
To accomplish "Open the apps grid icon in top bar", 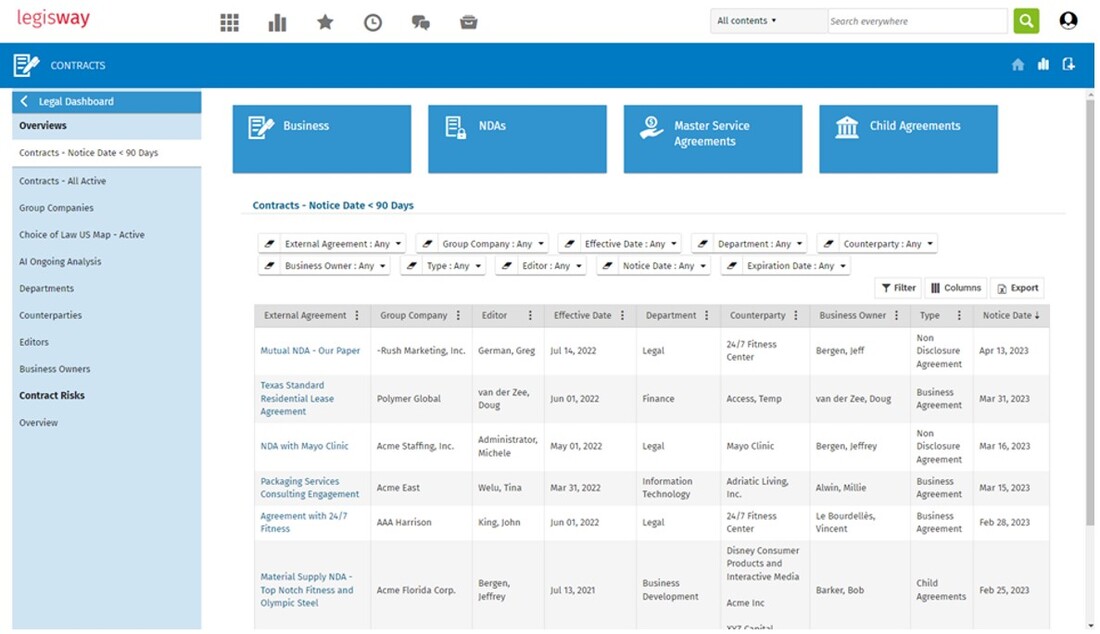I will tap(229, 22).
